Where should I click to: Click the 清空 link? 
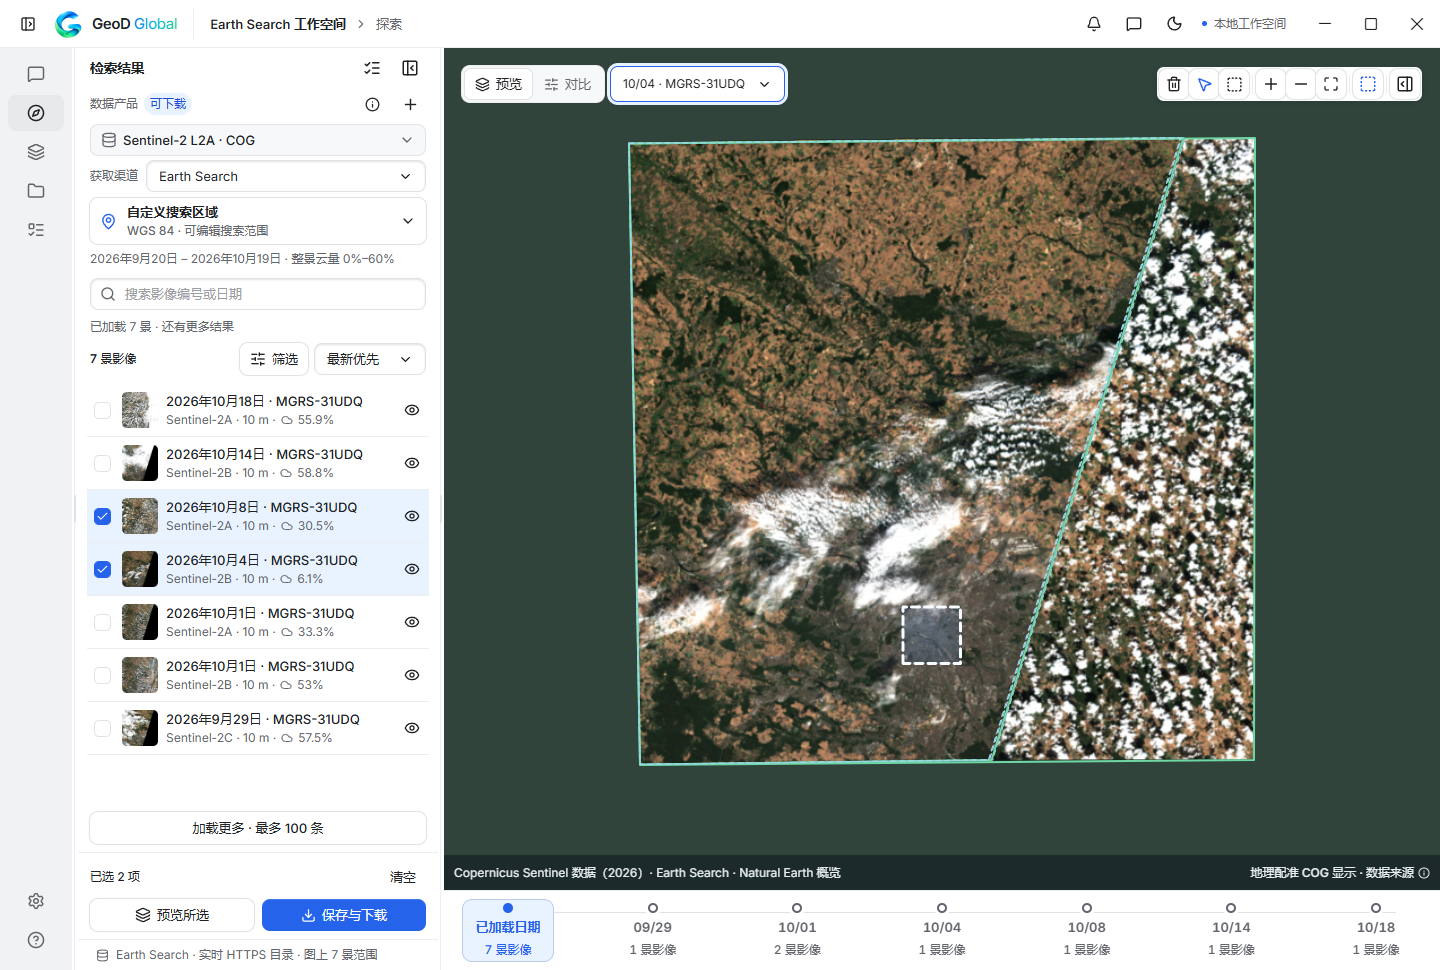point(403,877)
